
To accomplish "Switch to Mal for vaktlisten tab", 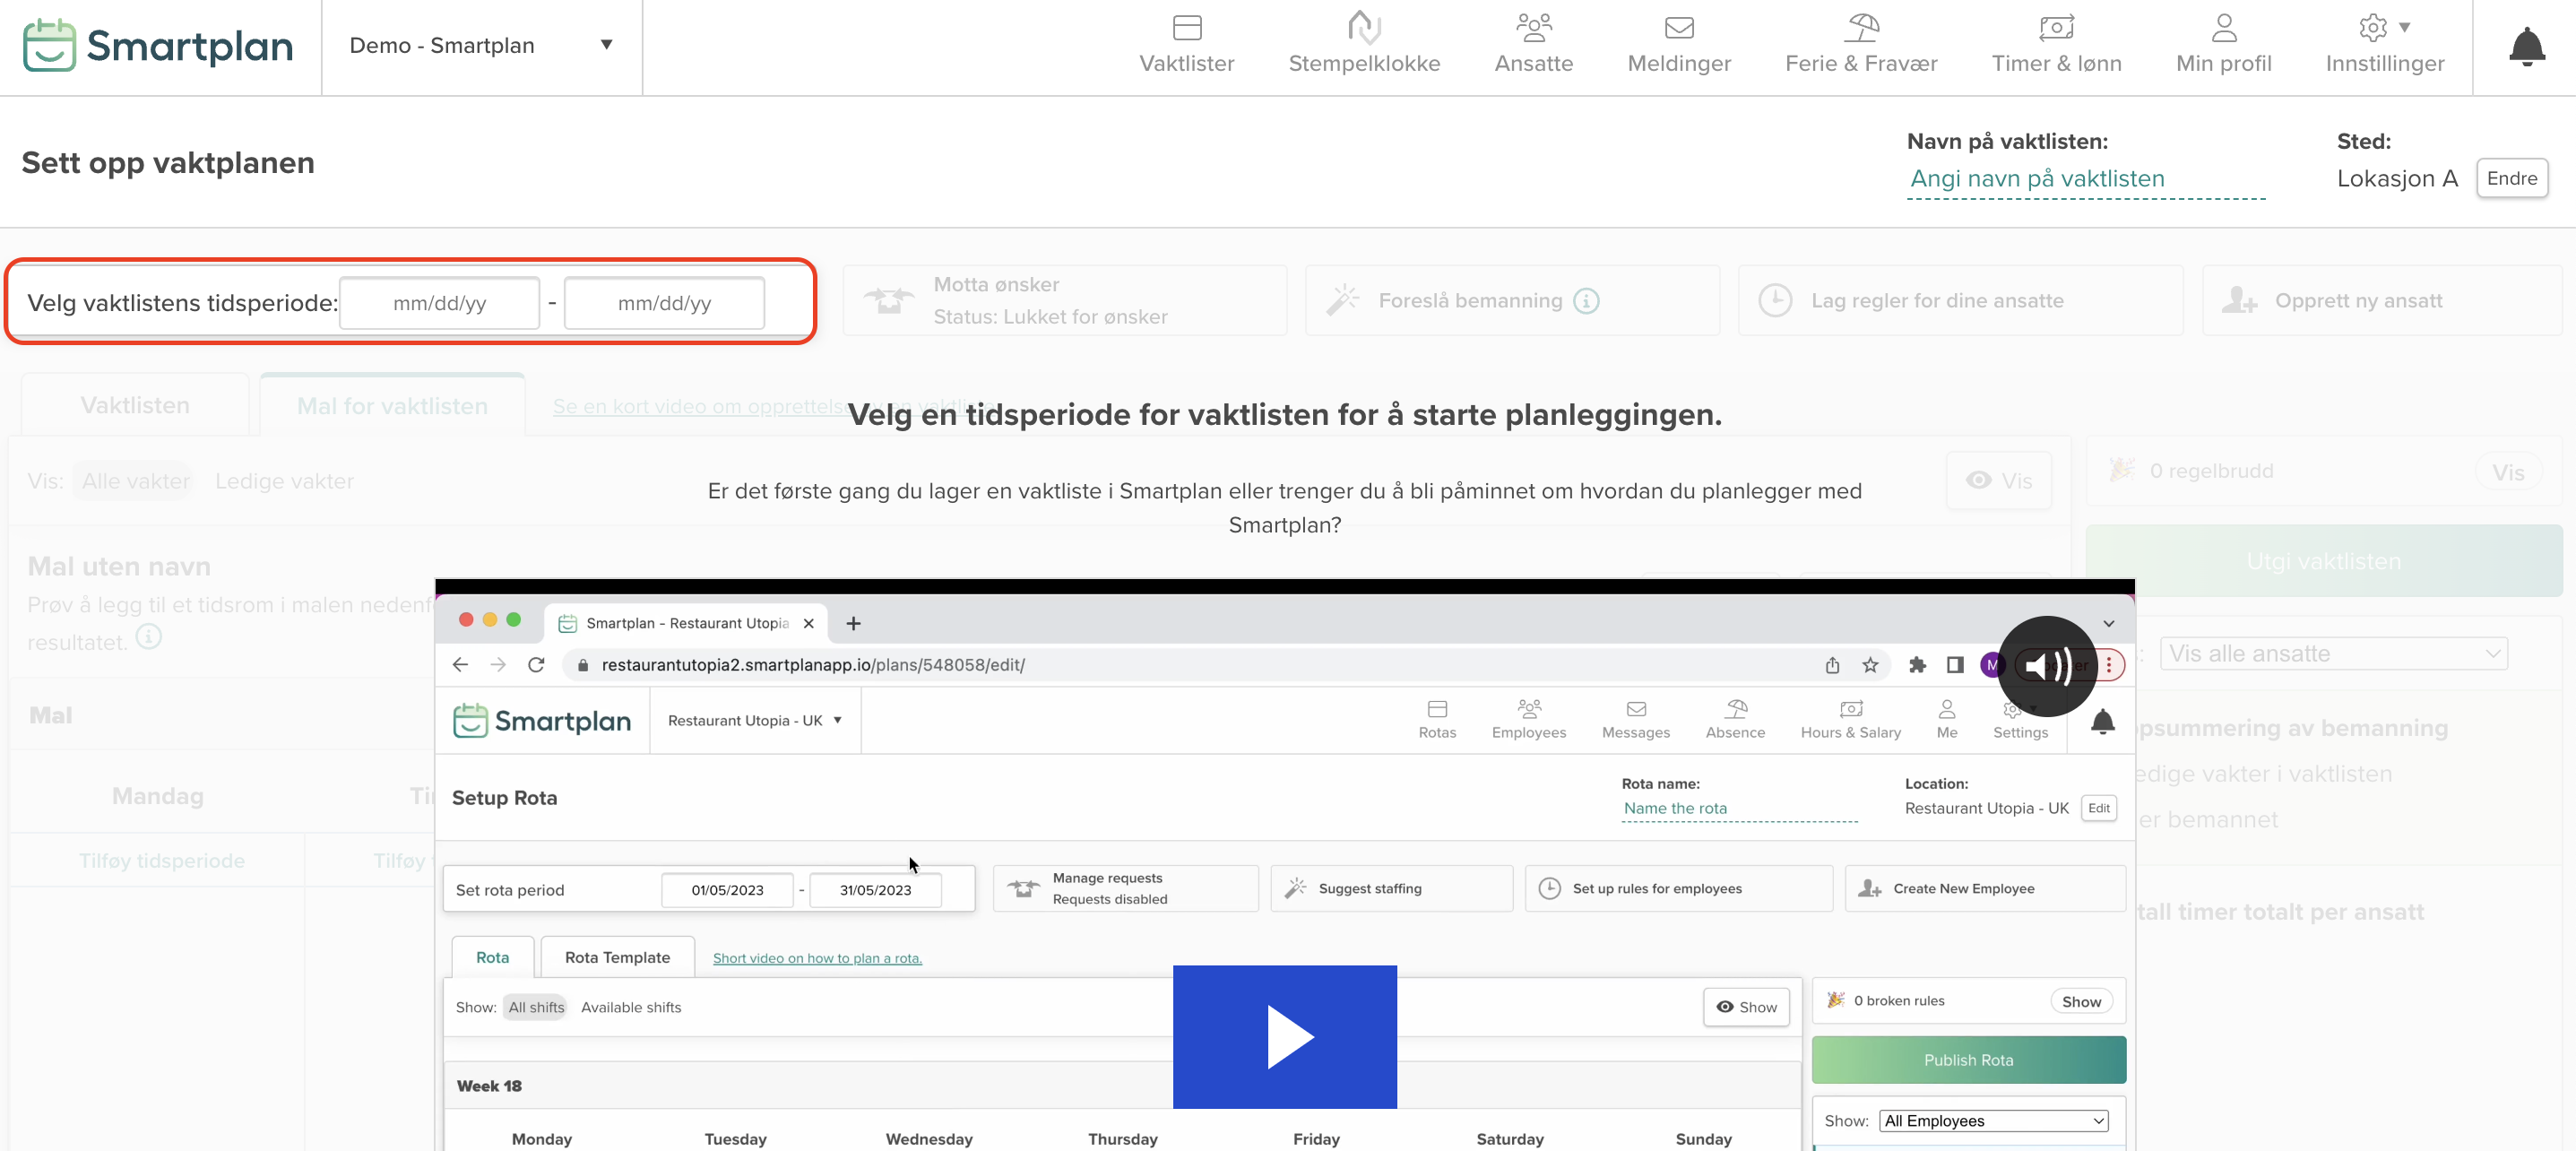I will (392, 406).
